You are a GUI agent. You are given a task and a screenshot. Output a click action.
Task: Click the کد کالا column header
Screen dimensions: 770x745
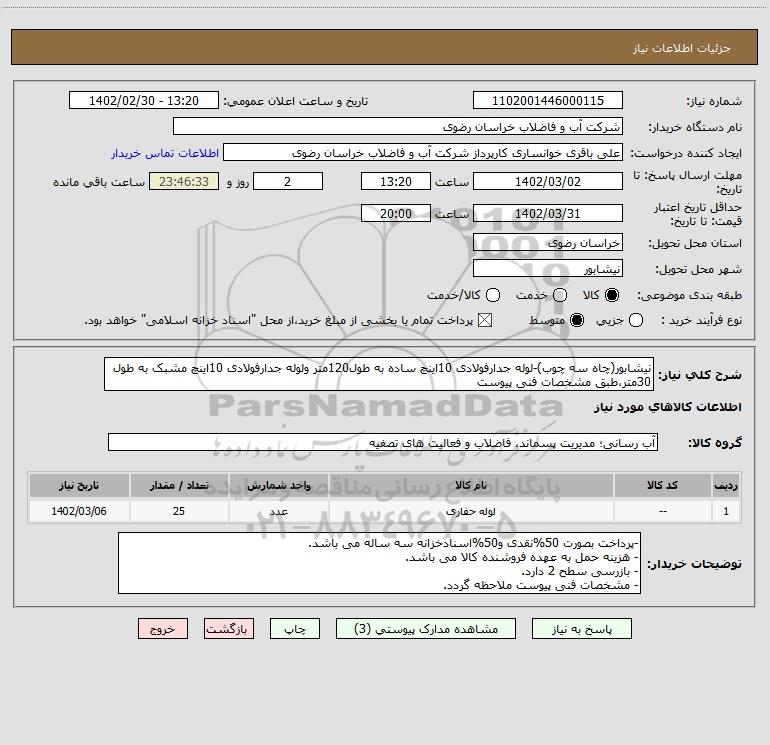point(663,486)
